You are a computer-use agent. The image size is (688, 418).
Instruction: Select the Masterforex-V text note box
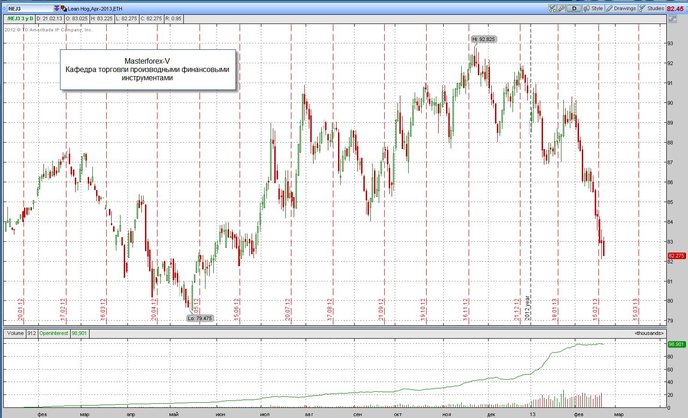(148, 70)
